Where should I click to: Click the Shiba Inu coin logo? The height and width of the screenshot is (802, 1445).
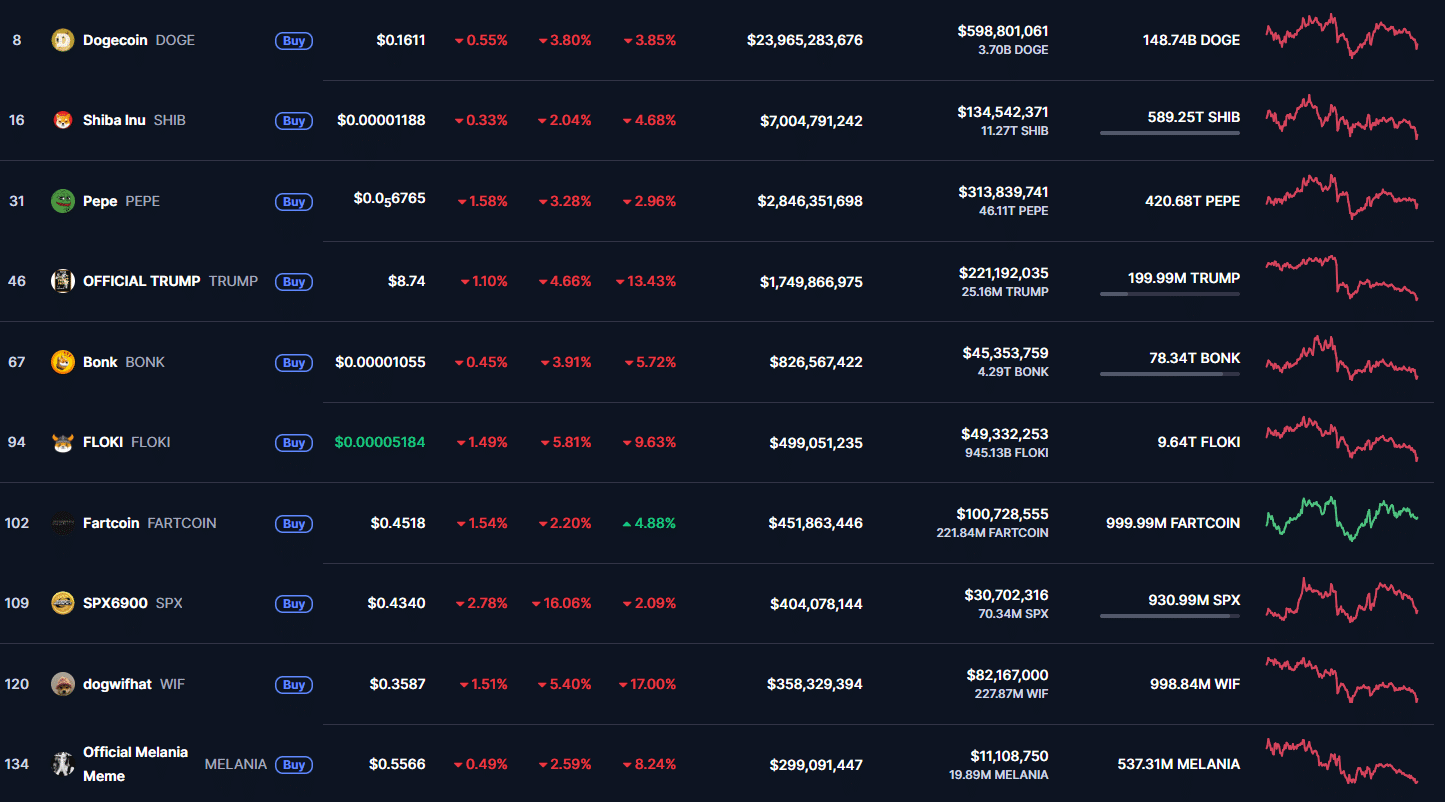[x=63, y=120]
